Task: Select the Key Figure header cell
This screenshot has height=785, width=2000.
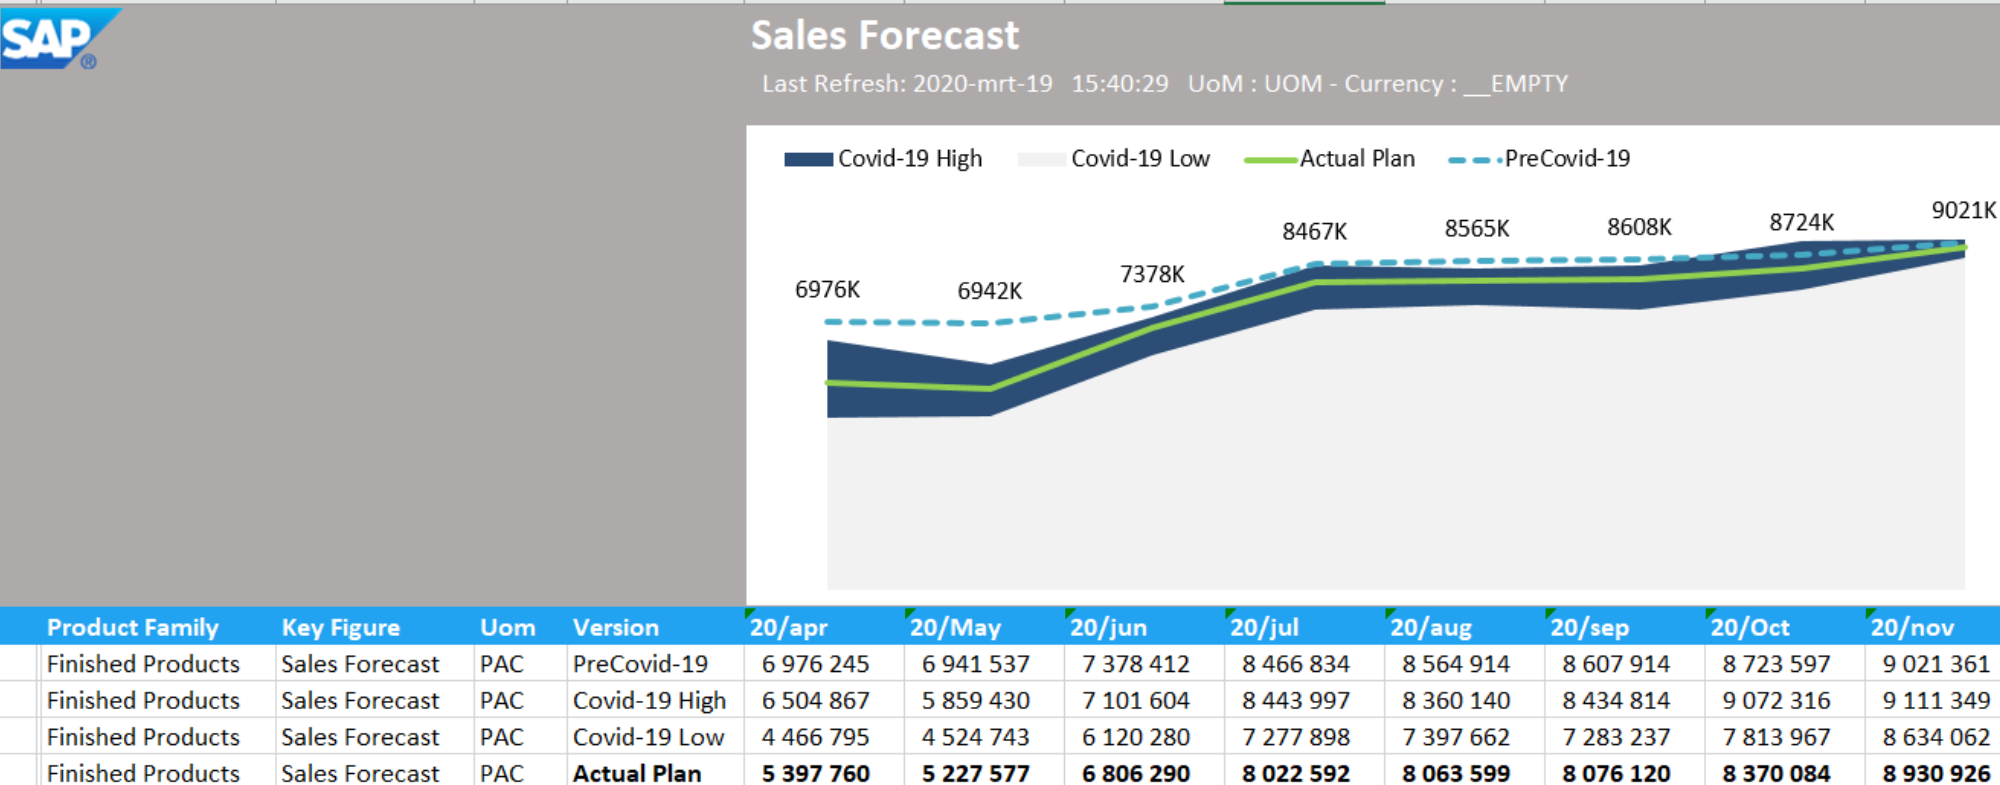Action: coord(340,627)
